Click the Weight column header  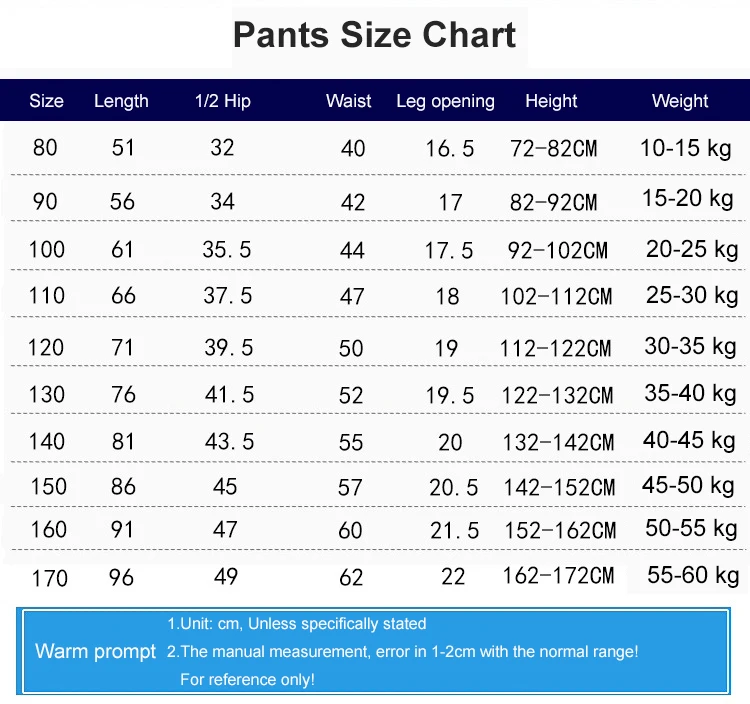click(680, 101)
